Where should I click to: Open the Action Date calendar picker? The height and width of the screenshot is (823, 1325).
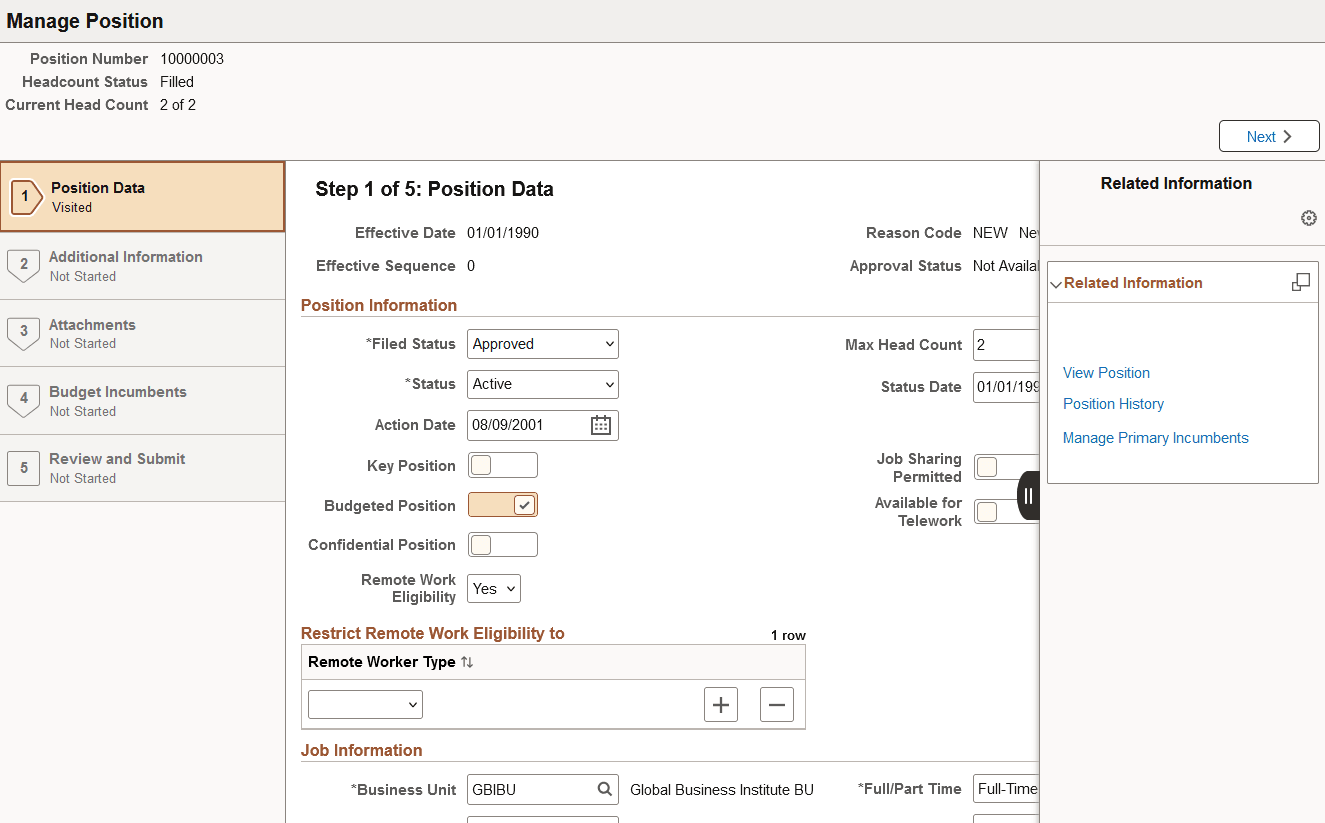pyautogui.click(x=599, y=425)
